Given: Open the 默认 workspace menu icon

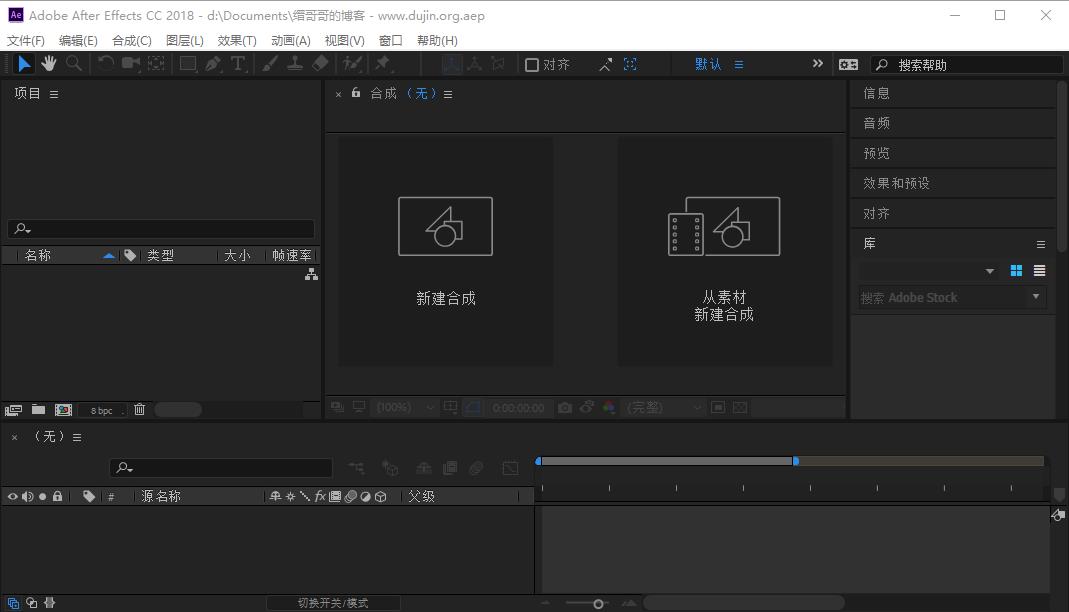Looking at the screenshot, I should (x=738, y=65).
